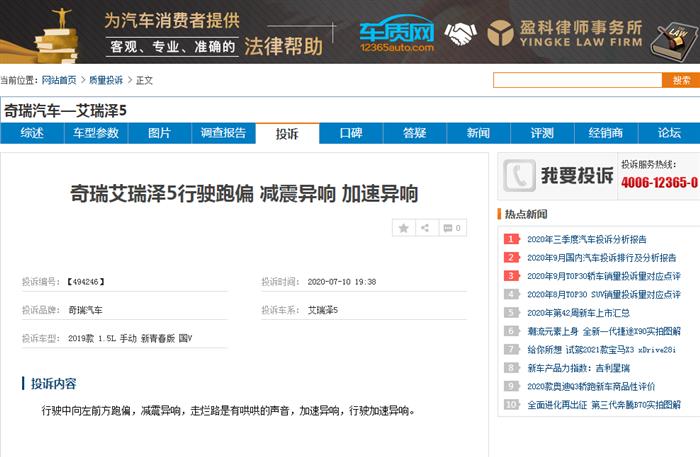
Task: Click the orange 搜索 button
Action: tap(681, 80)
